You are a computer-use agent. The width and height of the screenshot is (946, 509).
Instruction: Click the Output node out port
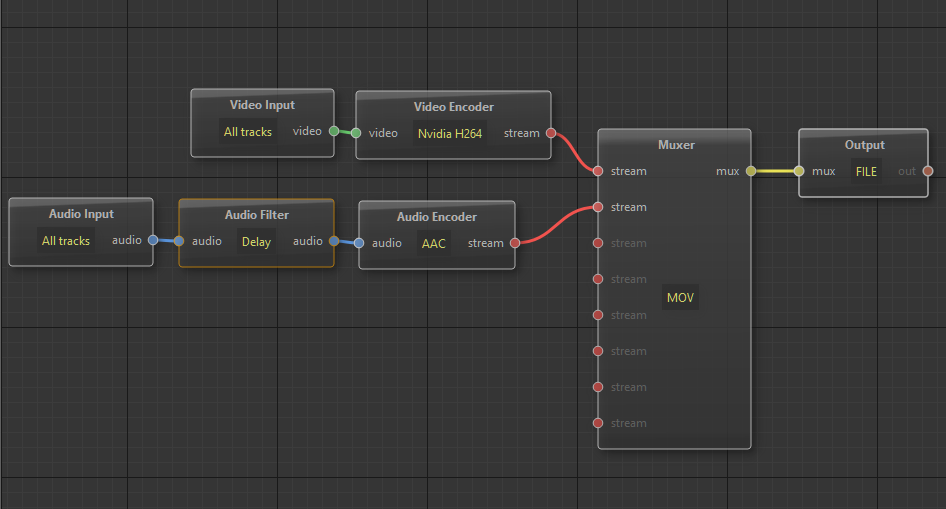pyautogui.click(x=927, y=171)
